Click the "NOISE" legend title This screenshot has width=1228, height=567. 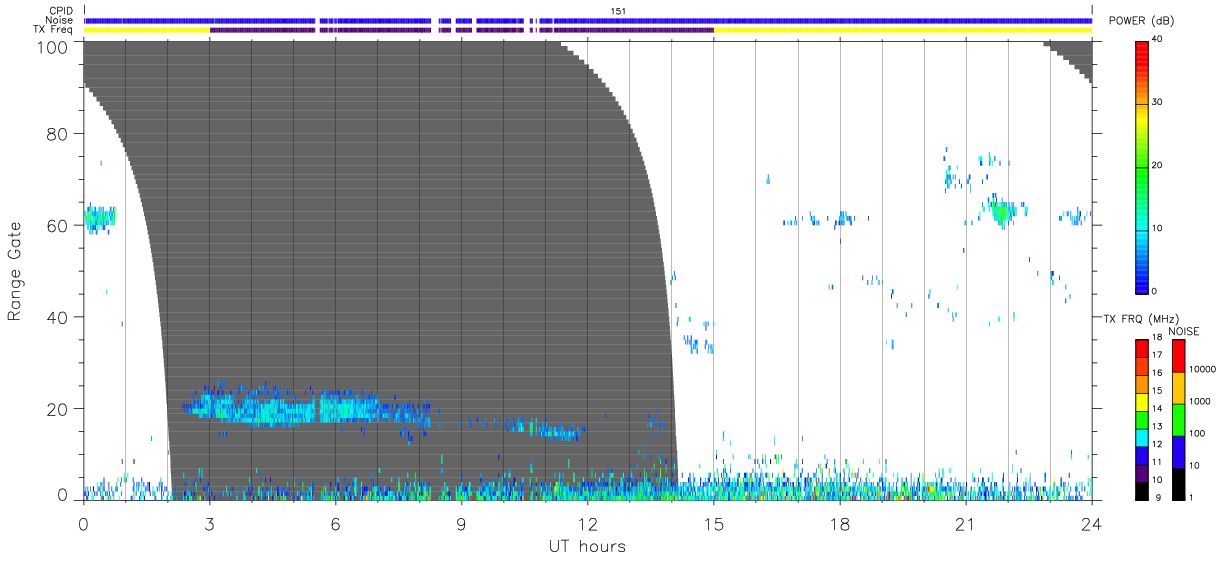[1184, 331]
